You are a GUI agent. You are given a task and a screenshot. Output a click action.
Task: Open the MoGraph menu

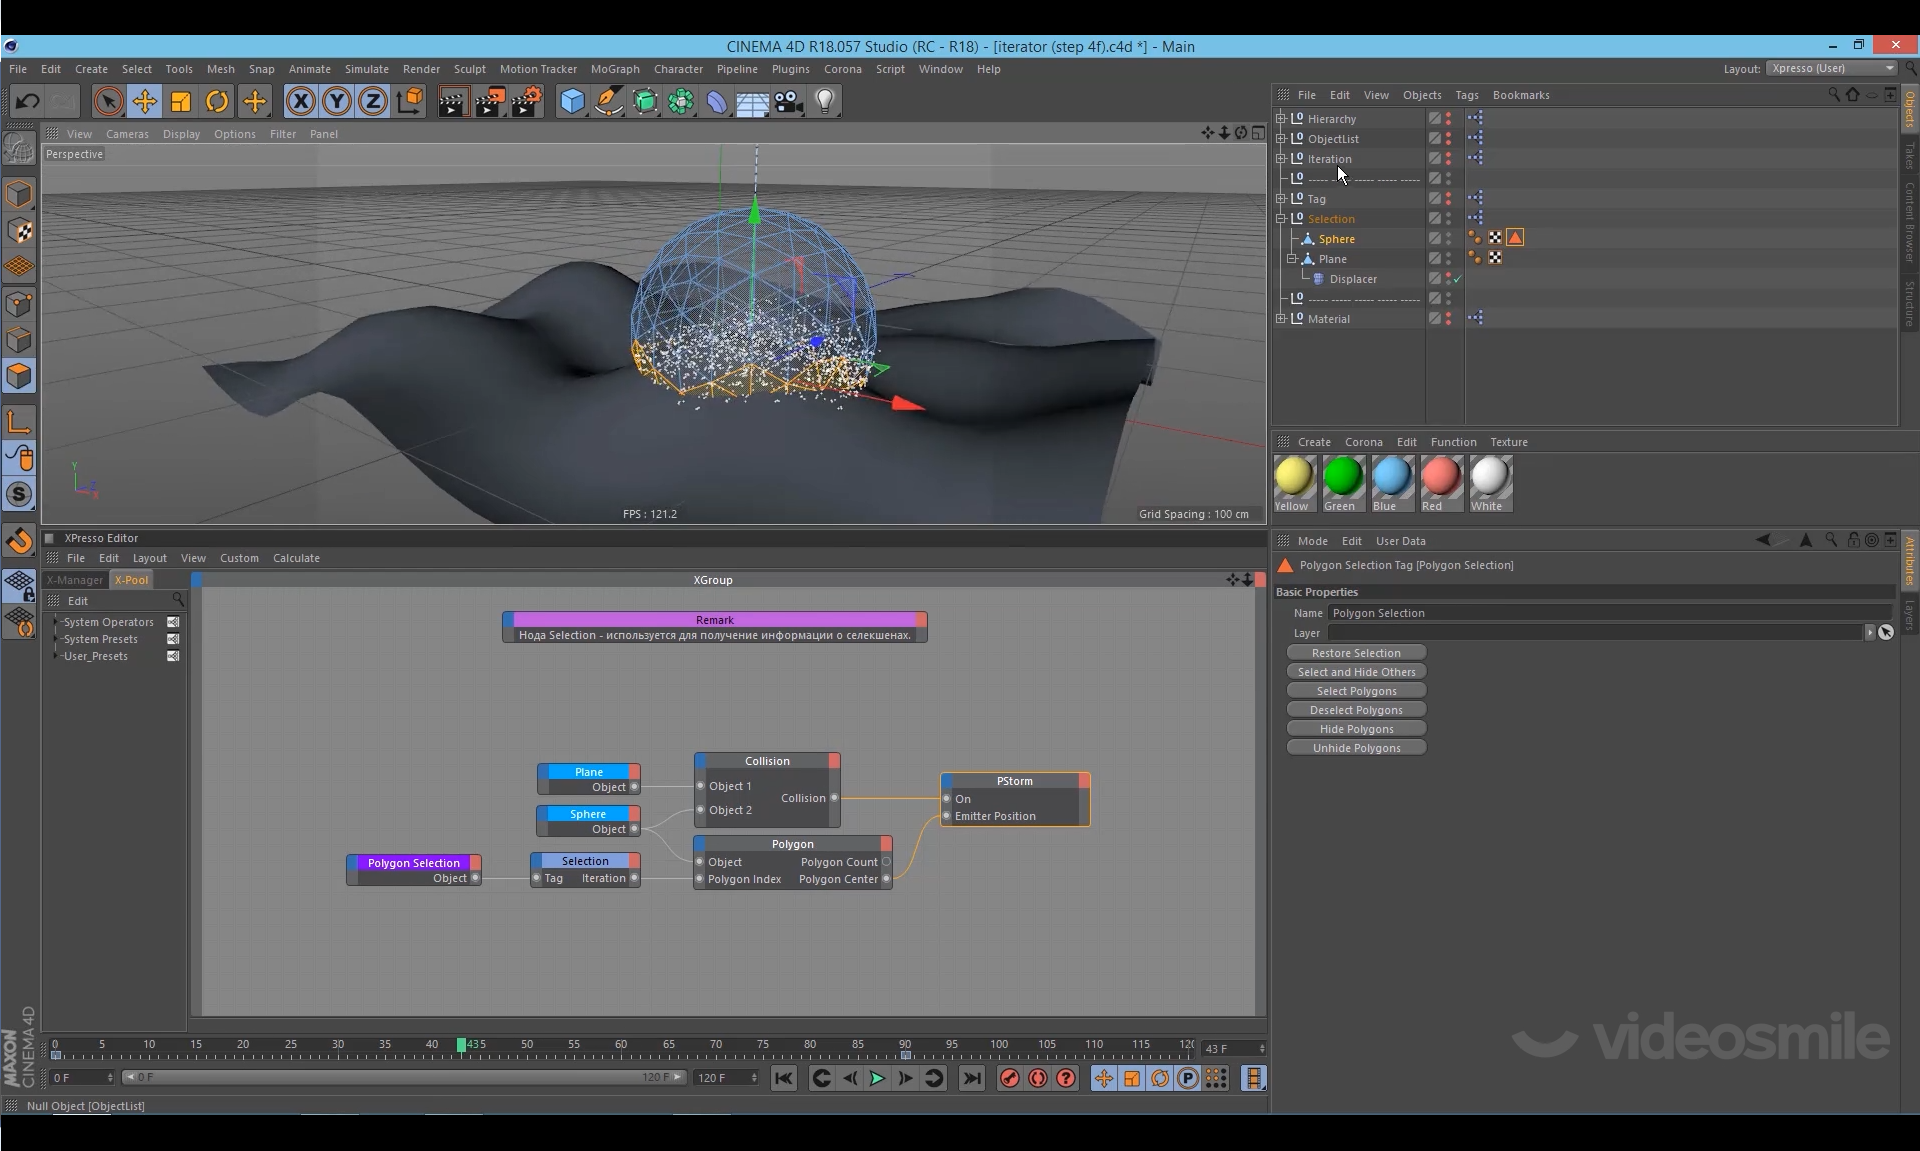click(614, 69)
